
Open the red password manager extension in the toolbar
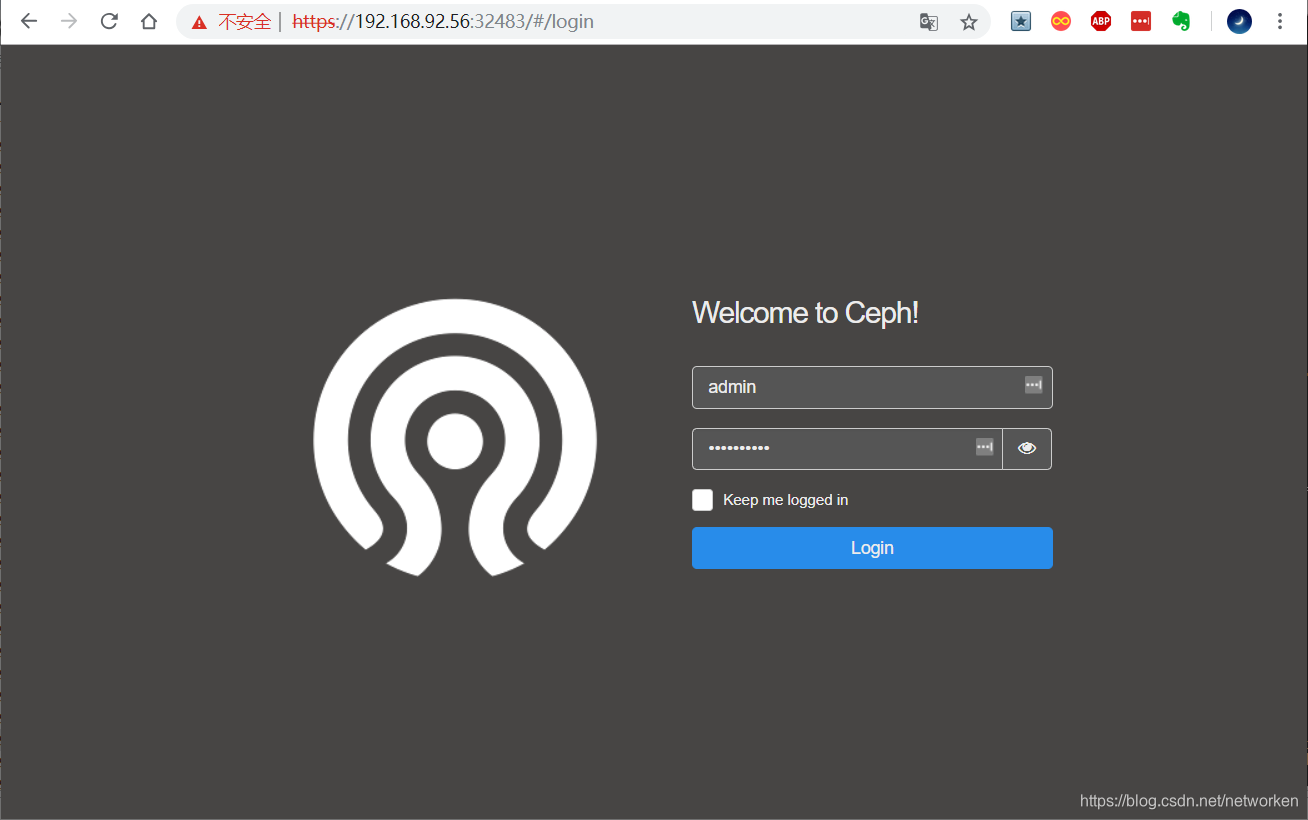click(x=1141, y=21)
